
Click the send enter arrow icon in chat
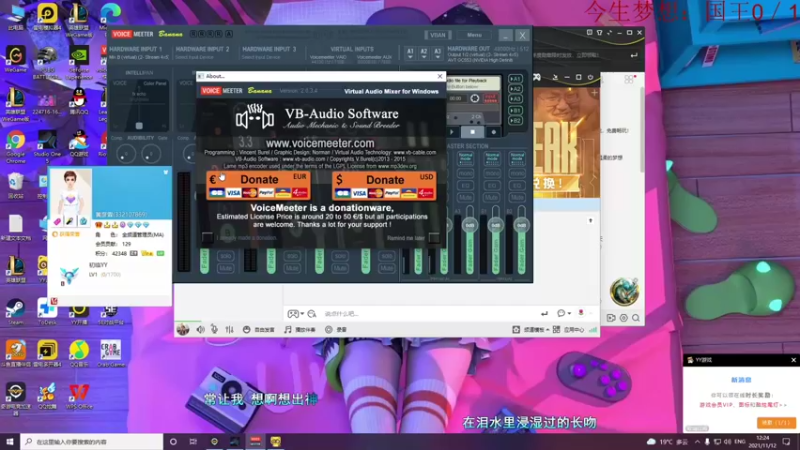click(x=544, y=313)
